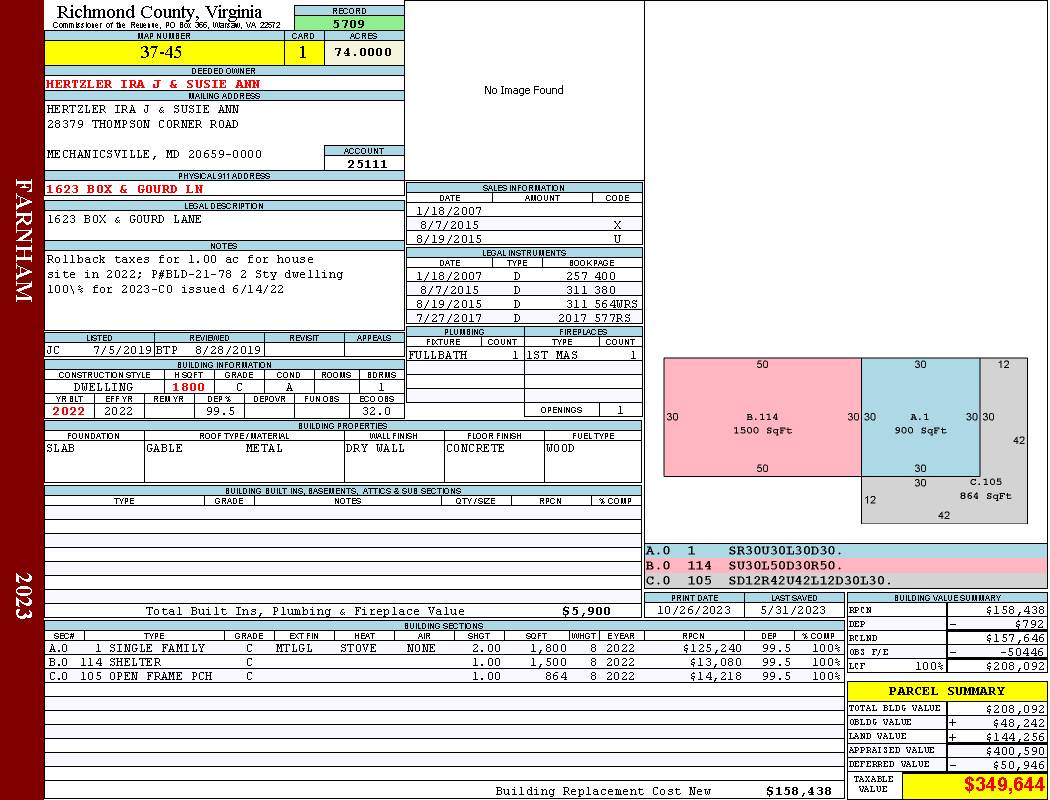Click the blue A.1 900 SqFt sketch area
The width and height of the screenshot is (1050, 800).
[x=920, y=417]
